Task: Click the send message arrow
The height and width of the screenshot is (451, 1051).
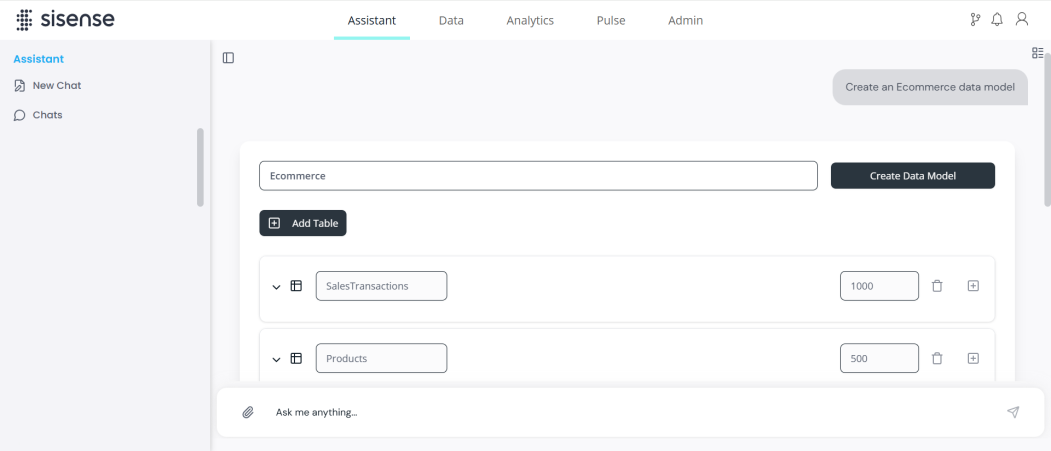Action: point(1013,412)
